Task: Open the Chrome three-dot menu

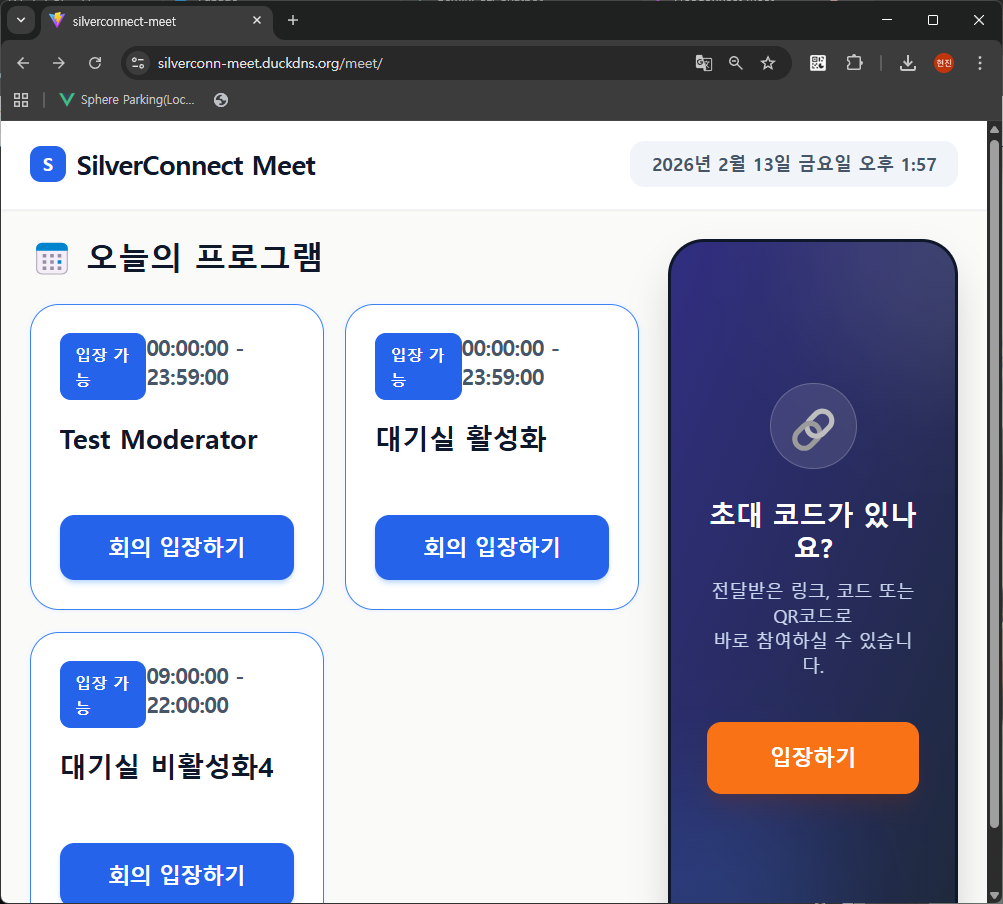Action: 979,63
